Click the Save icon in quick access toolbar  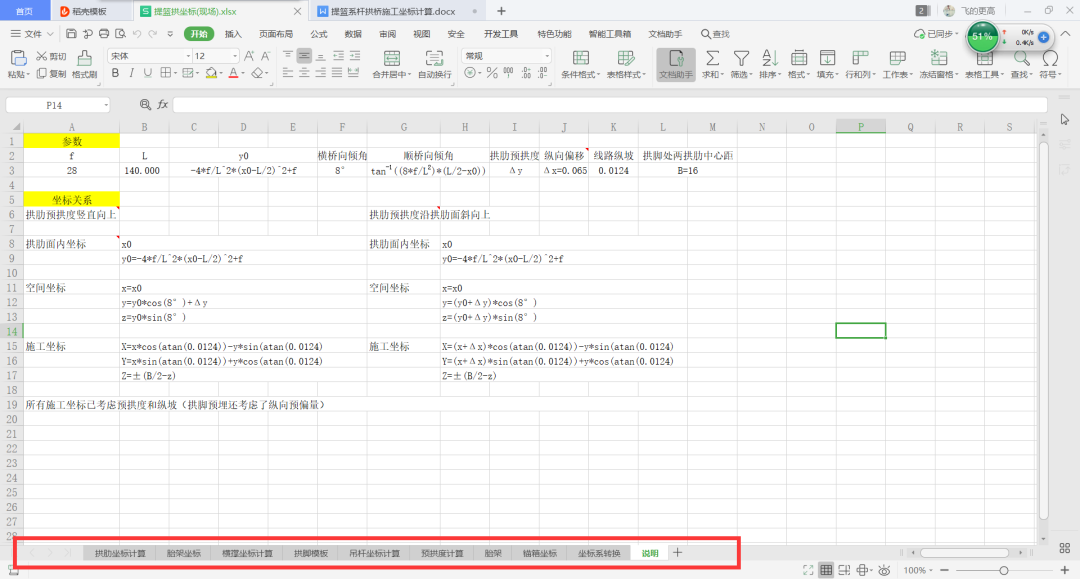[71, 34]
